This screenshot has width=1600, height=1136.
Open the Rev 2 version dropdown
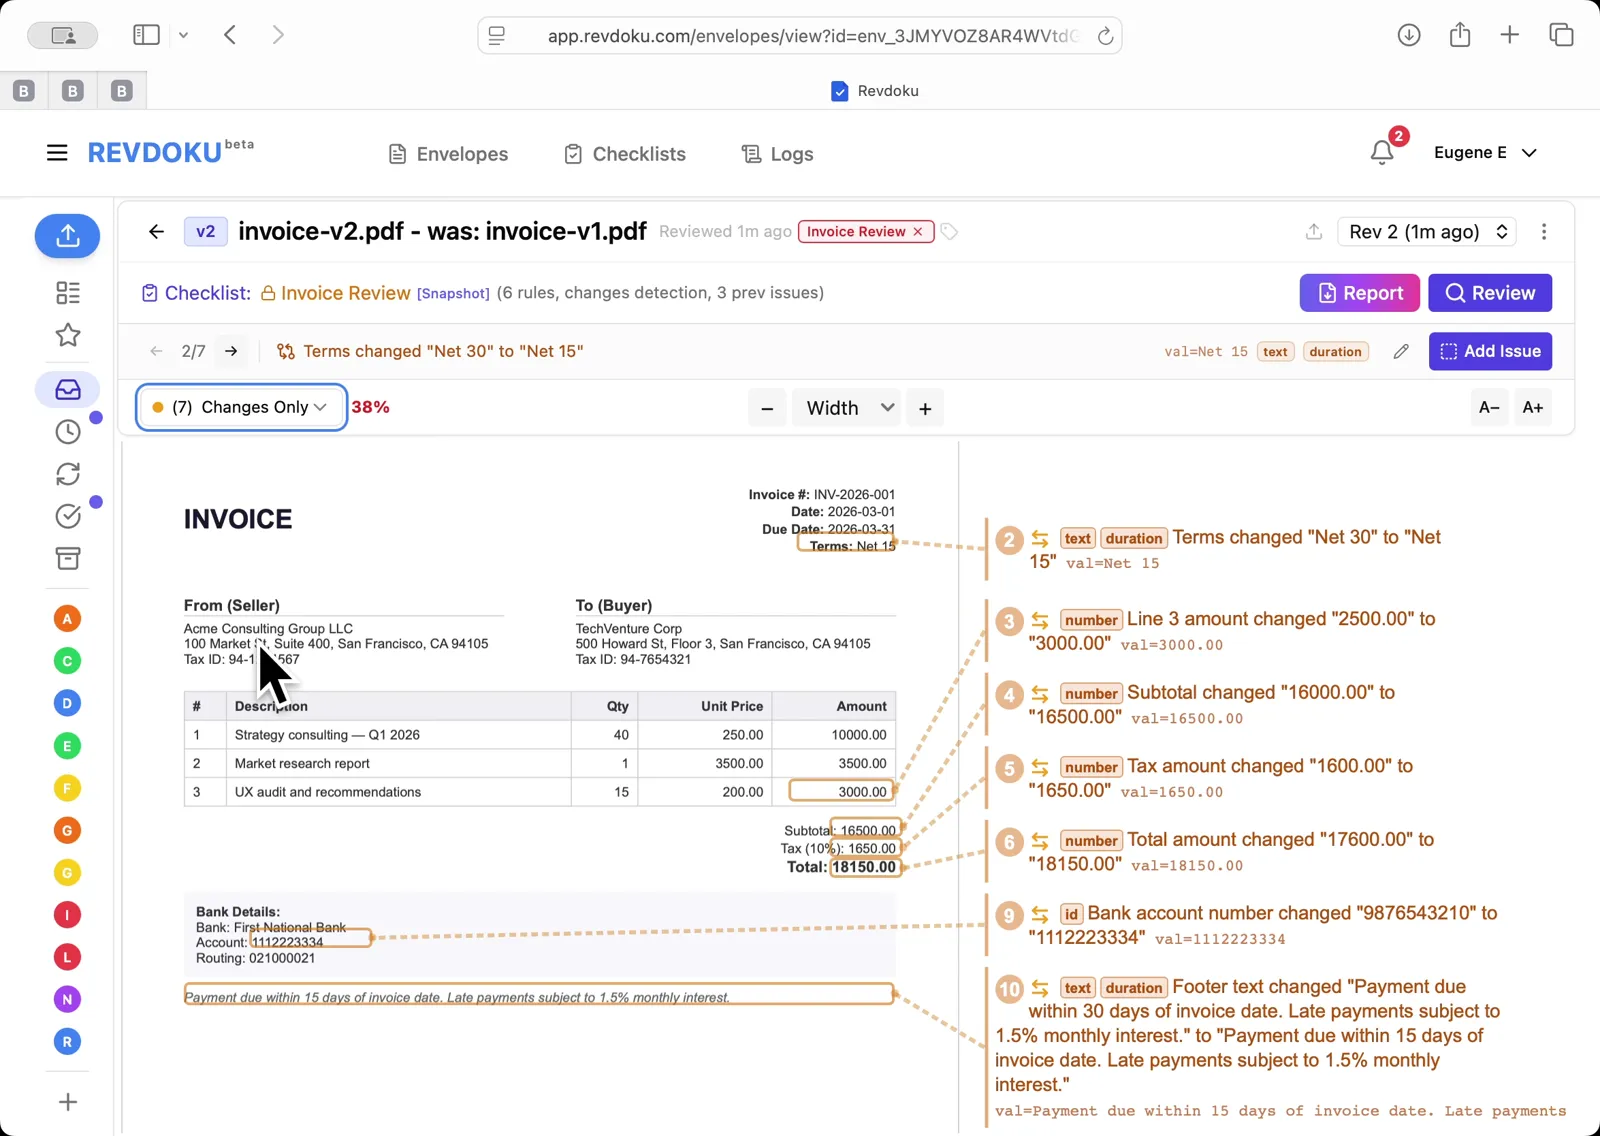click(x=1426, y=231)
